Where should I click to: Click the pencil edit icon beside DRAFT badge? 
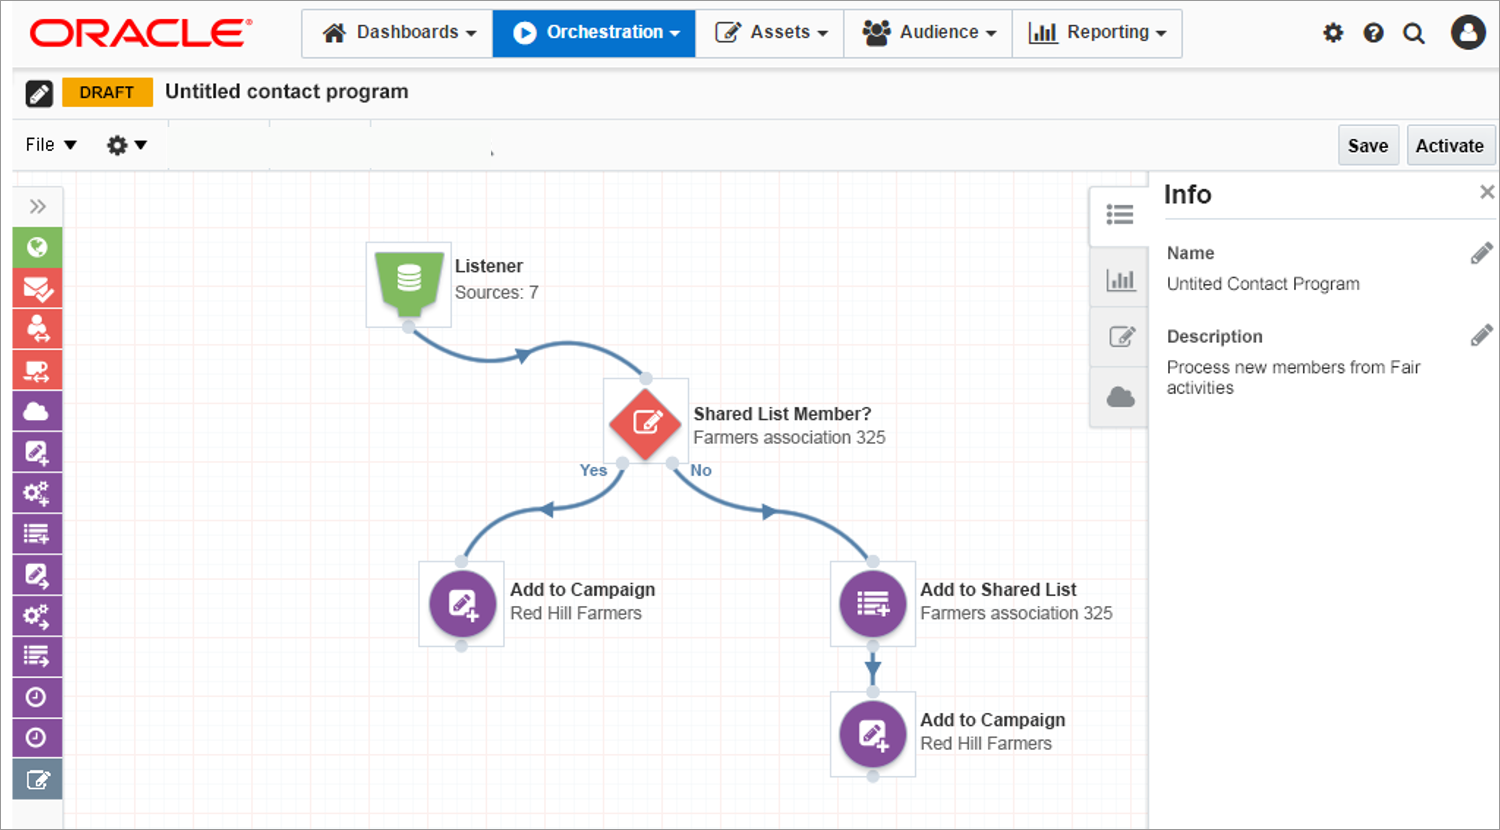(x=39, y=93)
